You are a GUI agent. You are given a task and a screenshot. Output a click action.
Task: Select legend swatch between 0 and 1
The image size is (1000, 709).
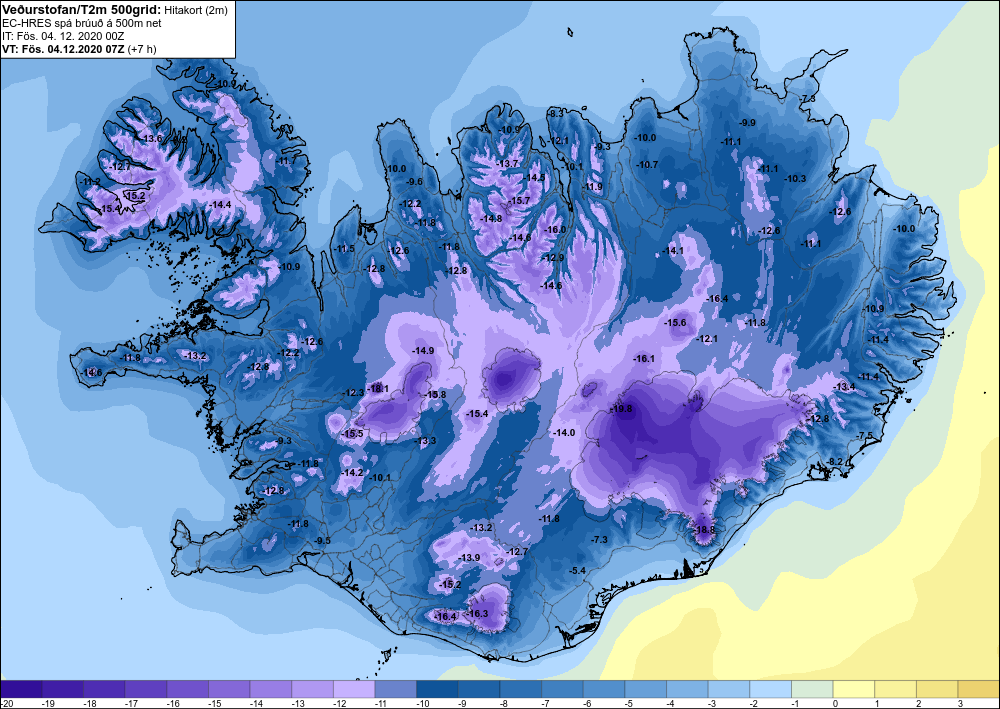[853, 689]
